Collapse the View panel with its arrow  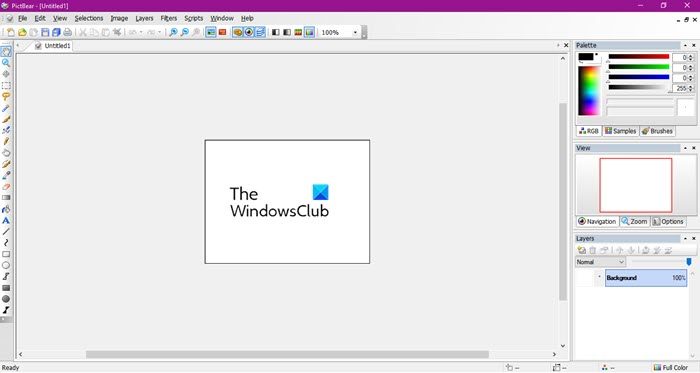(685, 148)
